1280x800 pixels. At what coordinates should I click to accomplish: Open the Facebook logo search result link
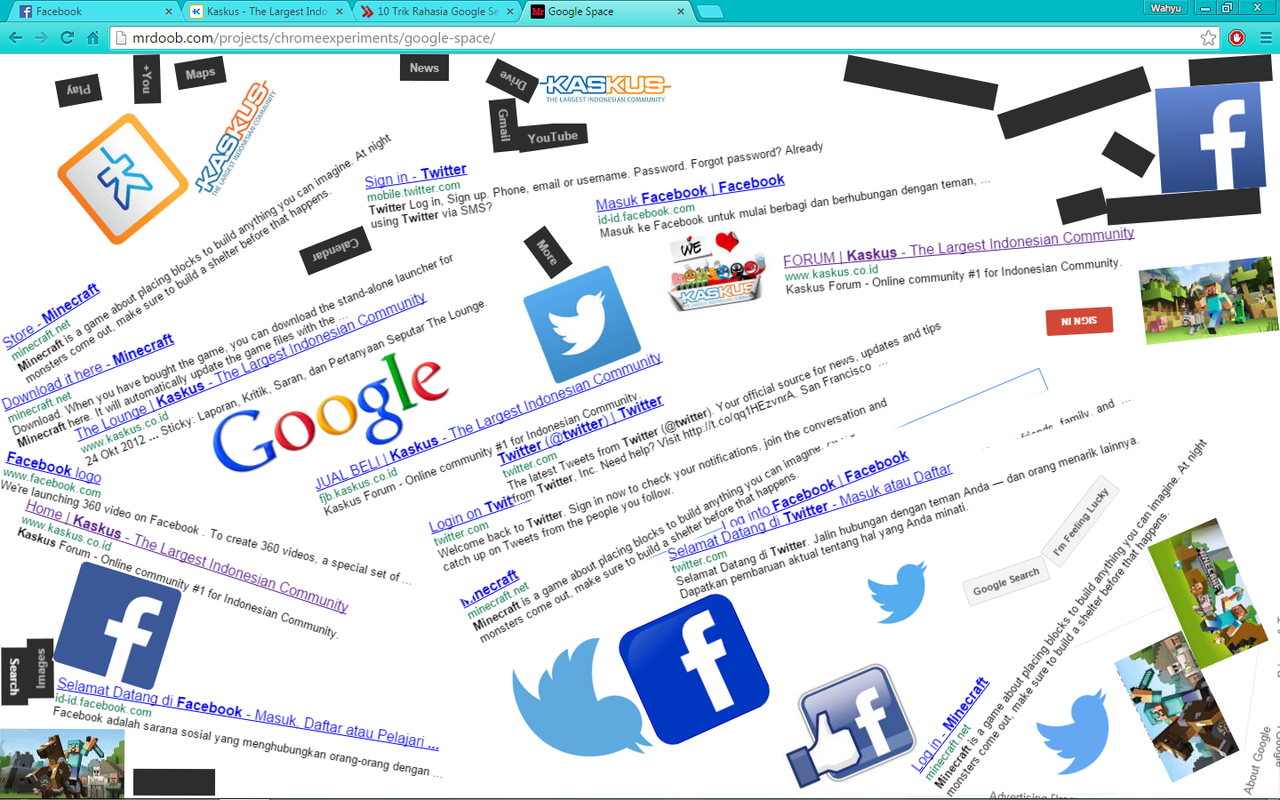click(54, 467)
